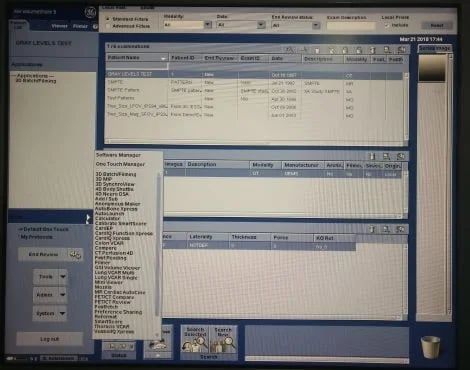Select 3D Batch/Filming in Applications panel

[x=36, y=81]
